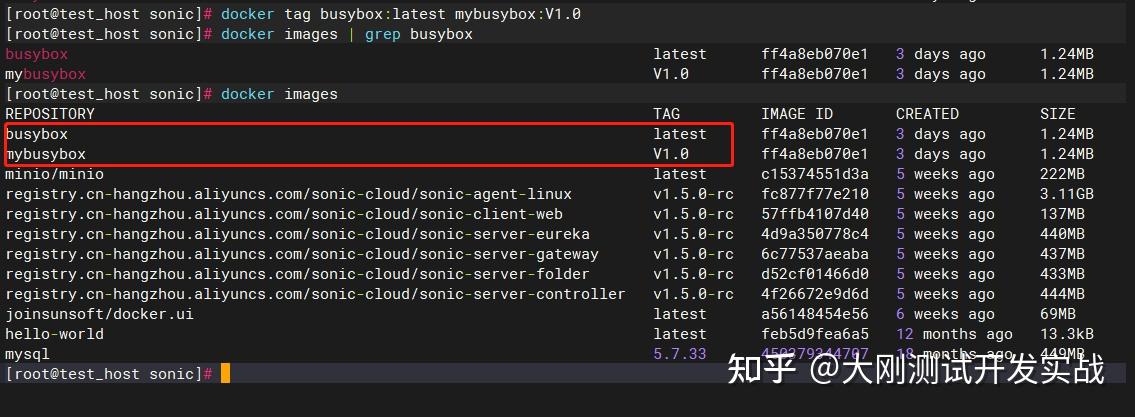
Task: Click the SIZE column header
Action: click(1057, 114)
